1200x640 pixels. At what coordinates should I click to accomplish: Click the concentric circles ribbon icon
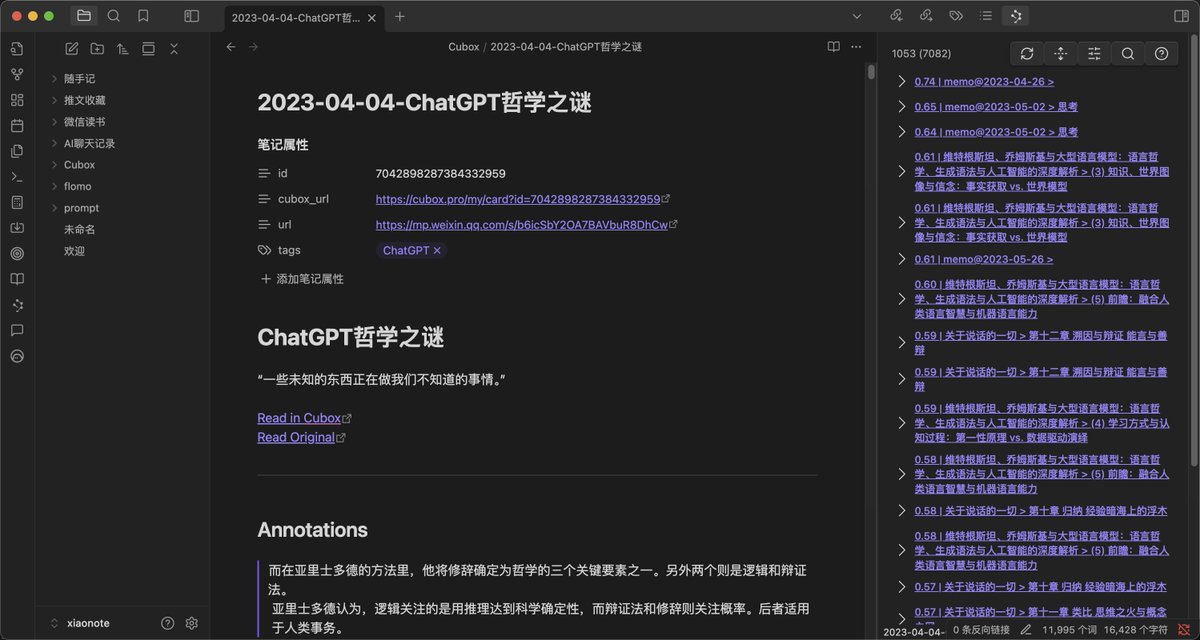pos(17,253)
